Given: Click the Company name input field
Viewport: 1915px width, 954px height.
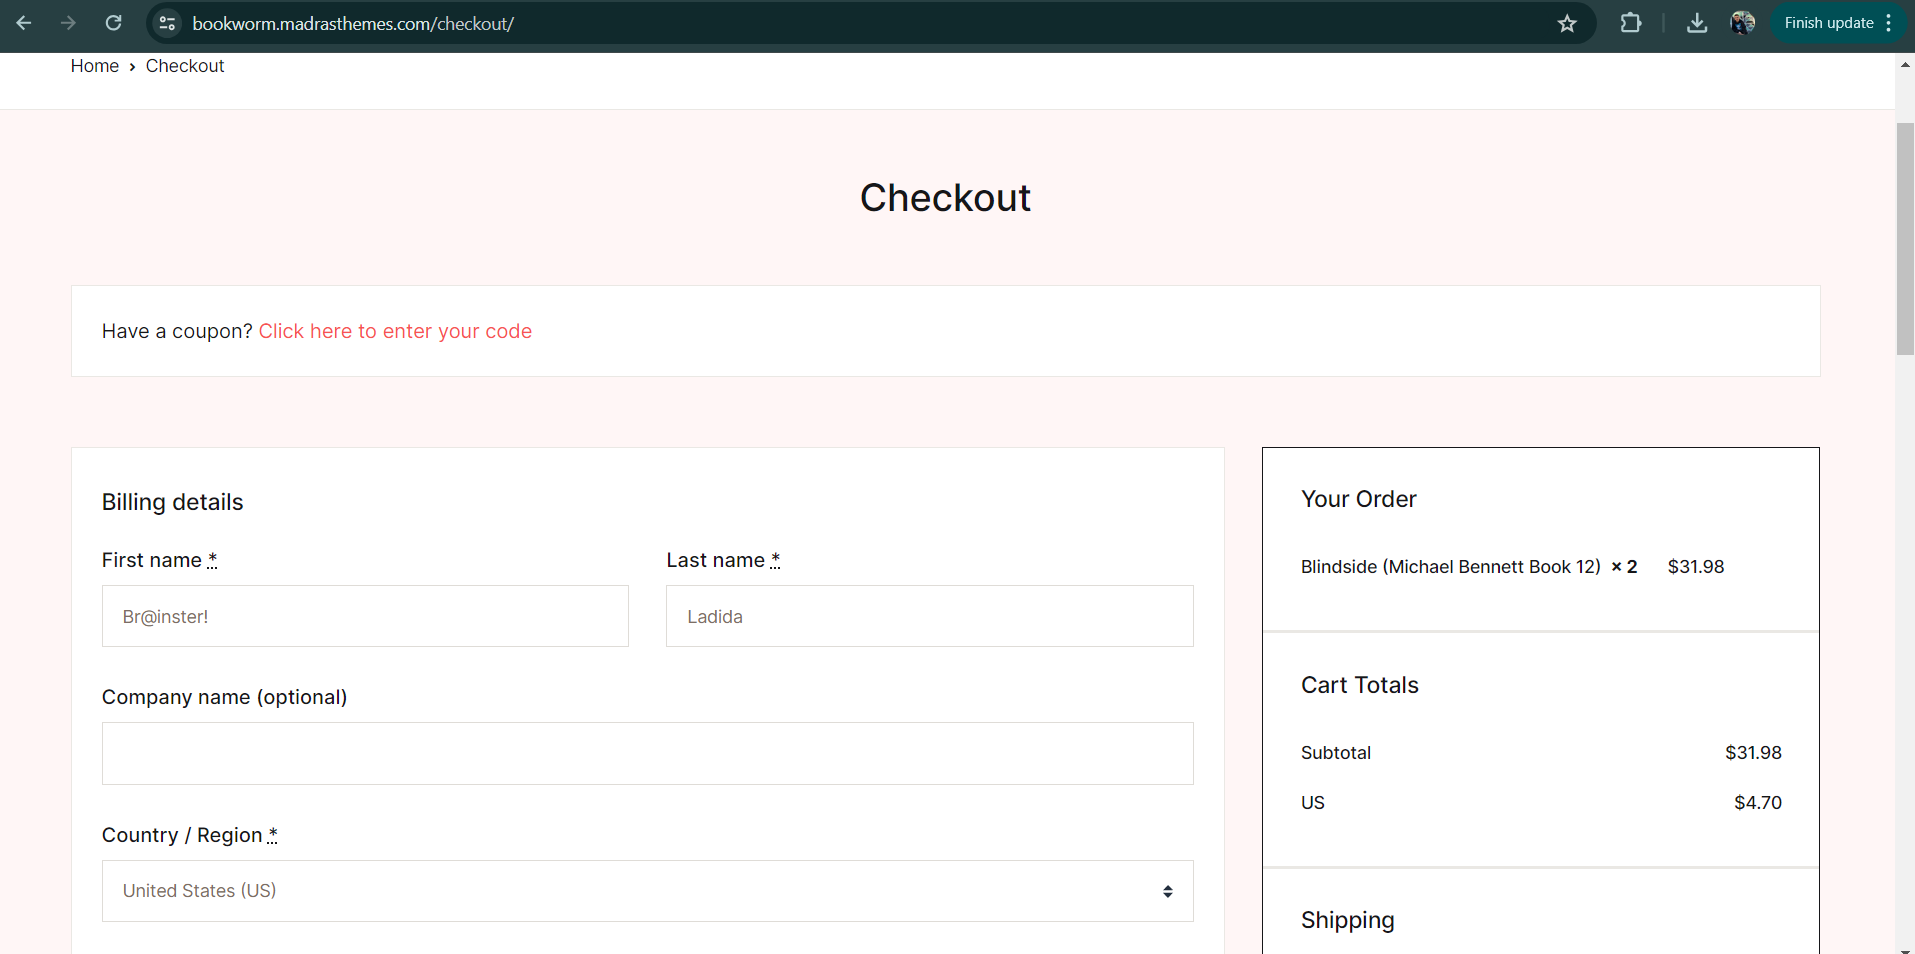Looking at the screenshot, I should 647,753.
